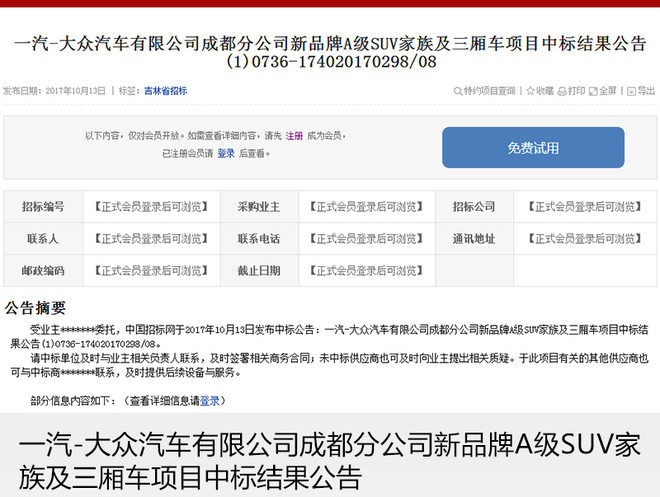
Task: Click the 登录 link in member notice
Action: click(226, 154)
